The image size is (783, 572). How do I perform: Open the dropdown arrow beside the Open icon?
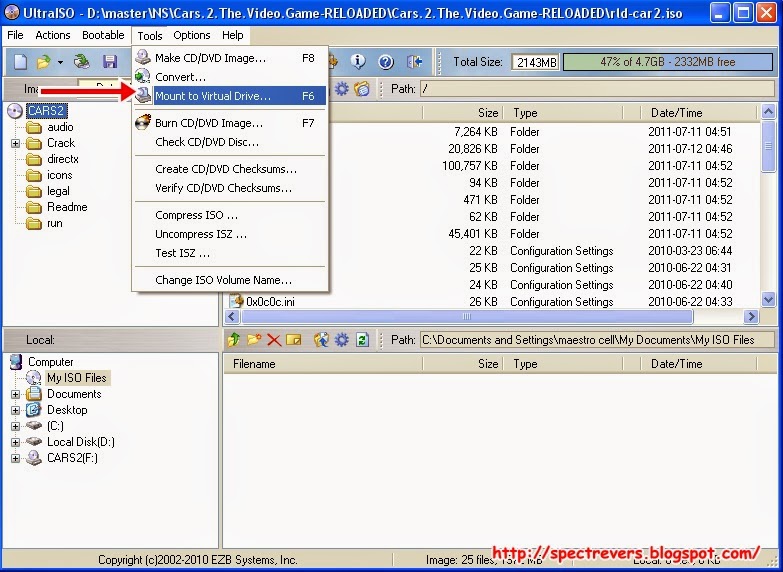click(60, 62)
